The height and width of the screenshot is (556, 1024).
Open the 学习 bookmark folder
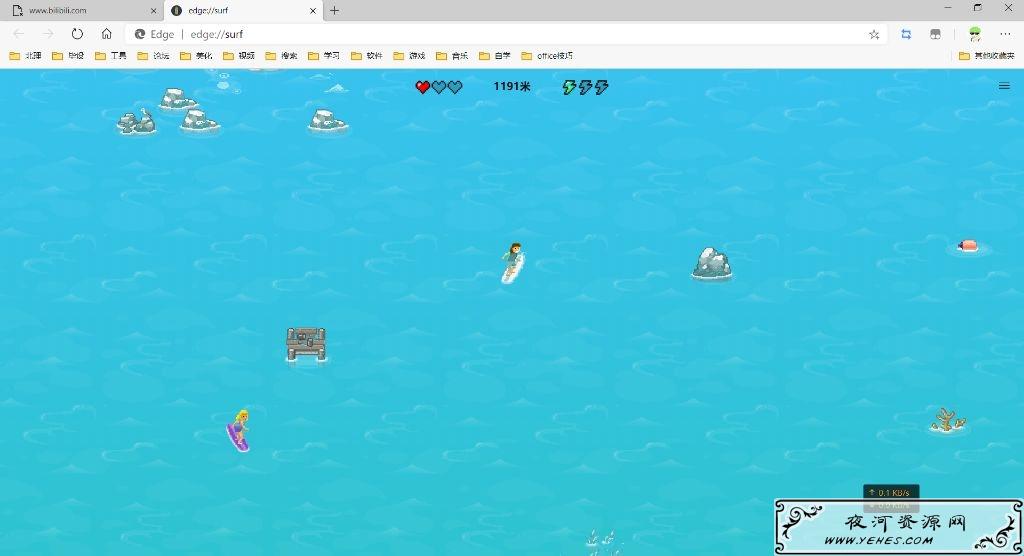click(x=323, y=56)
